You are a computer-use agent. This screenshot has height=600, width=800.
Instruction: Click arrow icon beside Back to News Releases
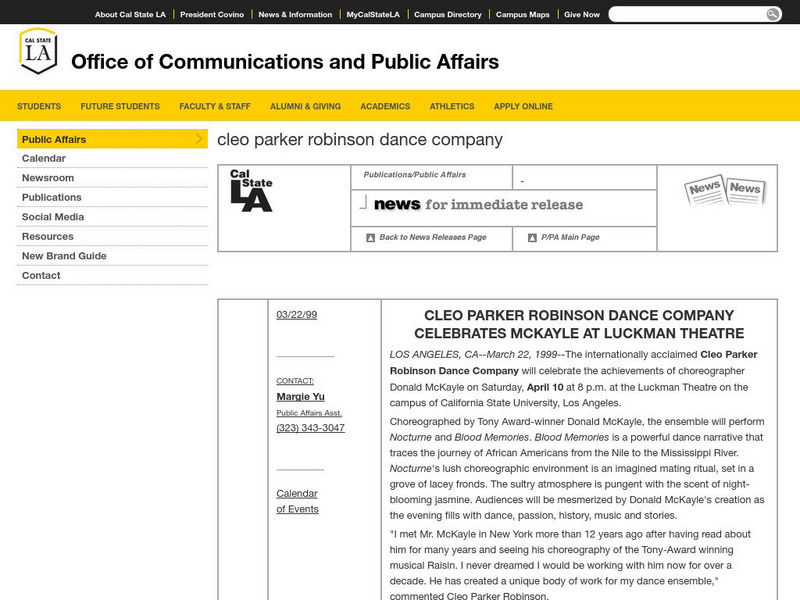[x=370, y=238]
